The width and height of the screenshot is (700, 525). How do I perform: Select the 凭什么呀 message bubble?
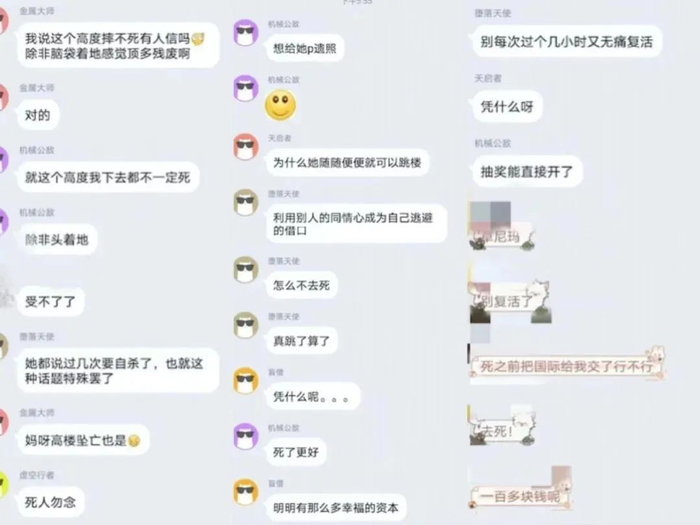click(x=507, y=106)
